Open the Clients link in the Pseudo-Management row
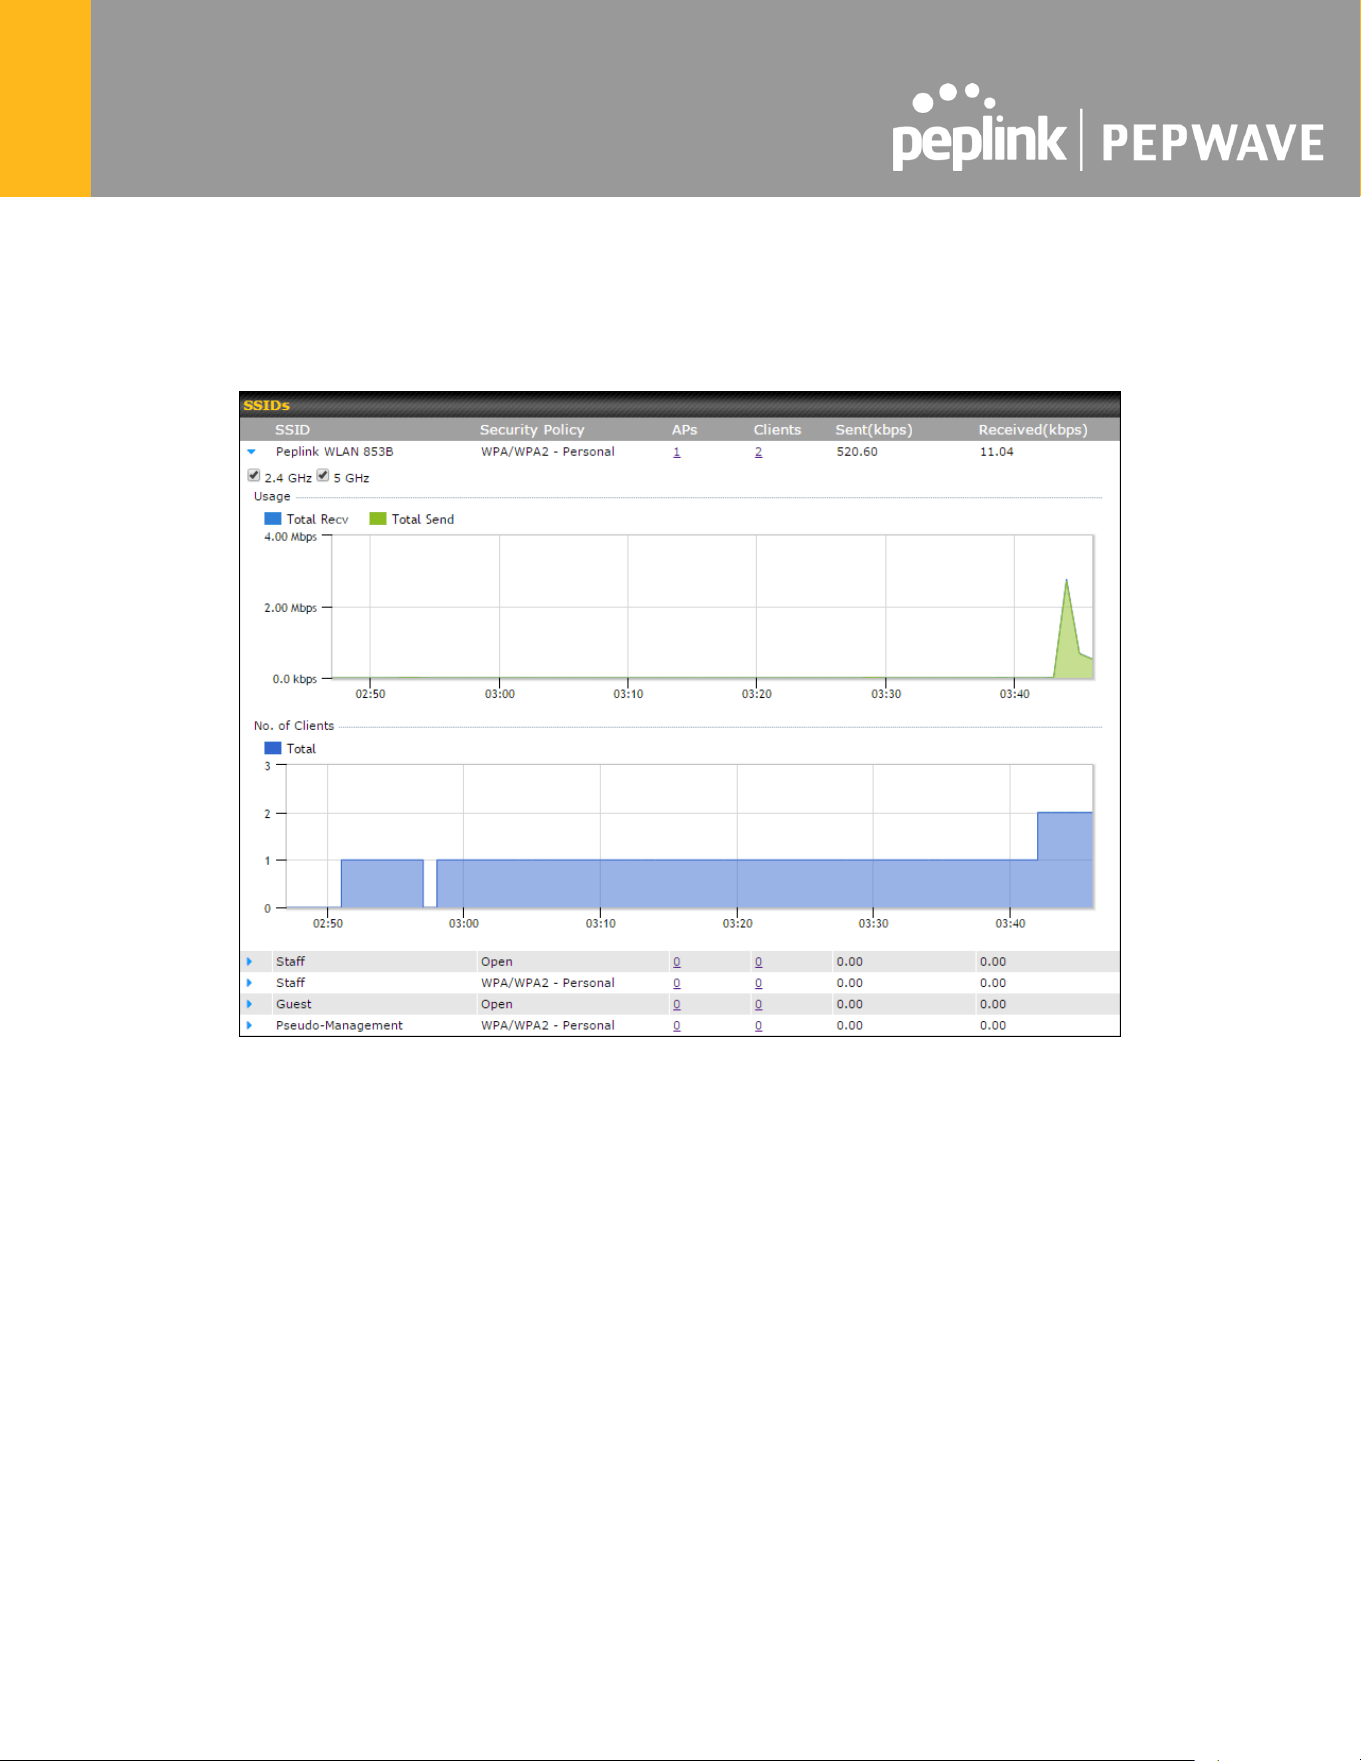Image resolution: width=1361 pixels, height=1761 pixels. 758,1025
